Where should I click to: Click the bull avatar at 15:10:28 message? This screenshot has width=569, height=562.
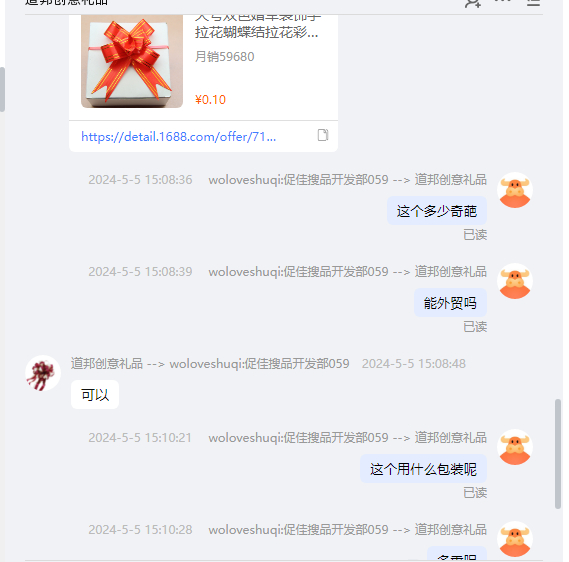[x=515, y=539]
